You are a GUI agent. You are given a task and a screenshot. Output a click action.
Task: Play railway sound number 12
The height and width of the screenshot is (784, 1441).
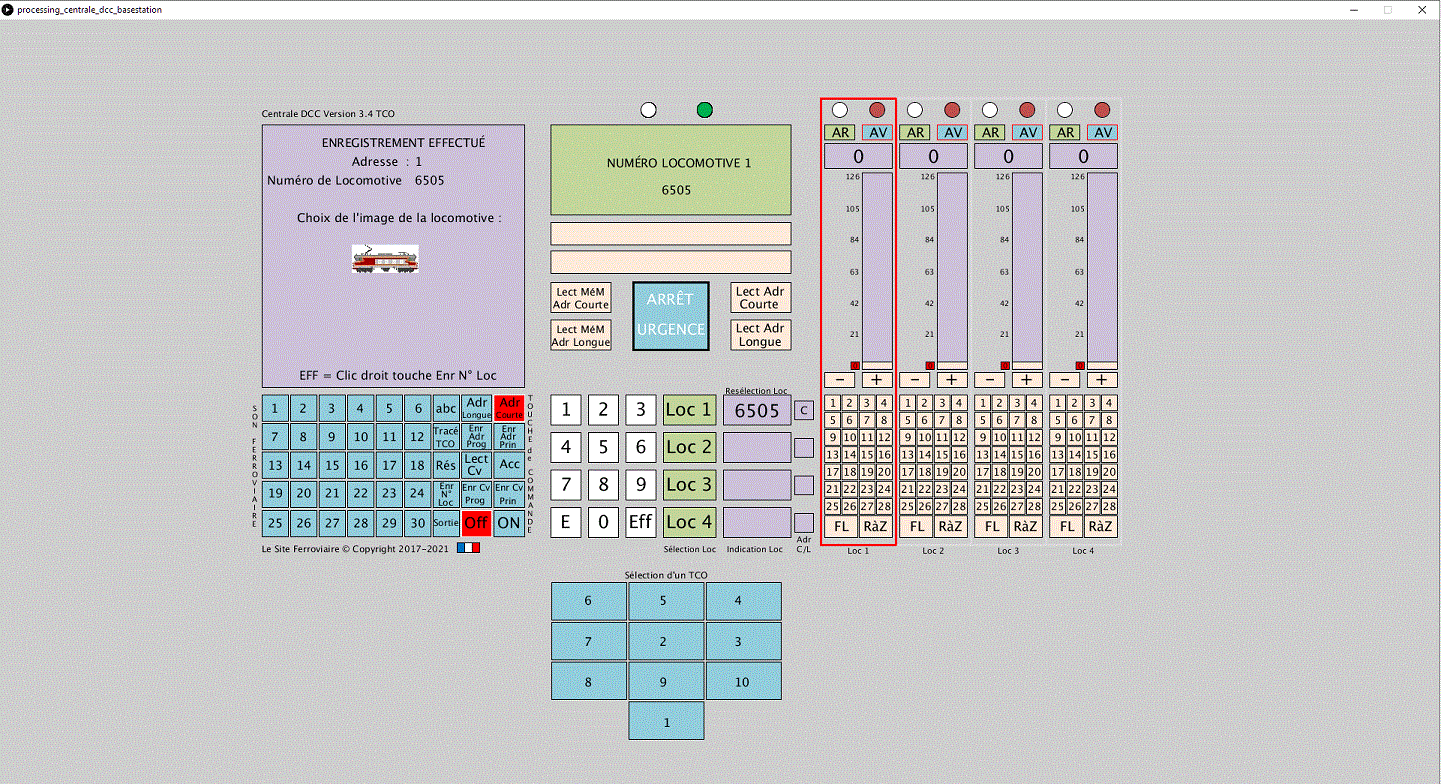tap(417, 437)
